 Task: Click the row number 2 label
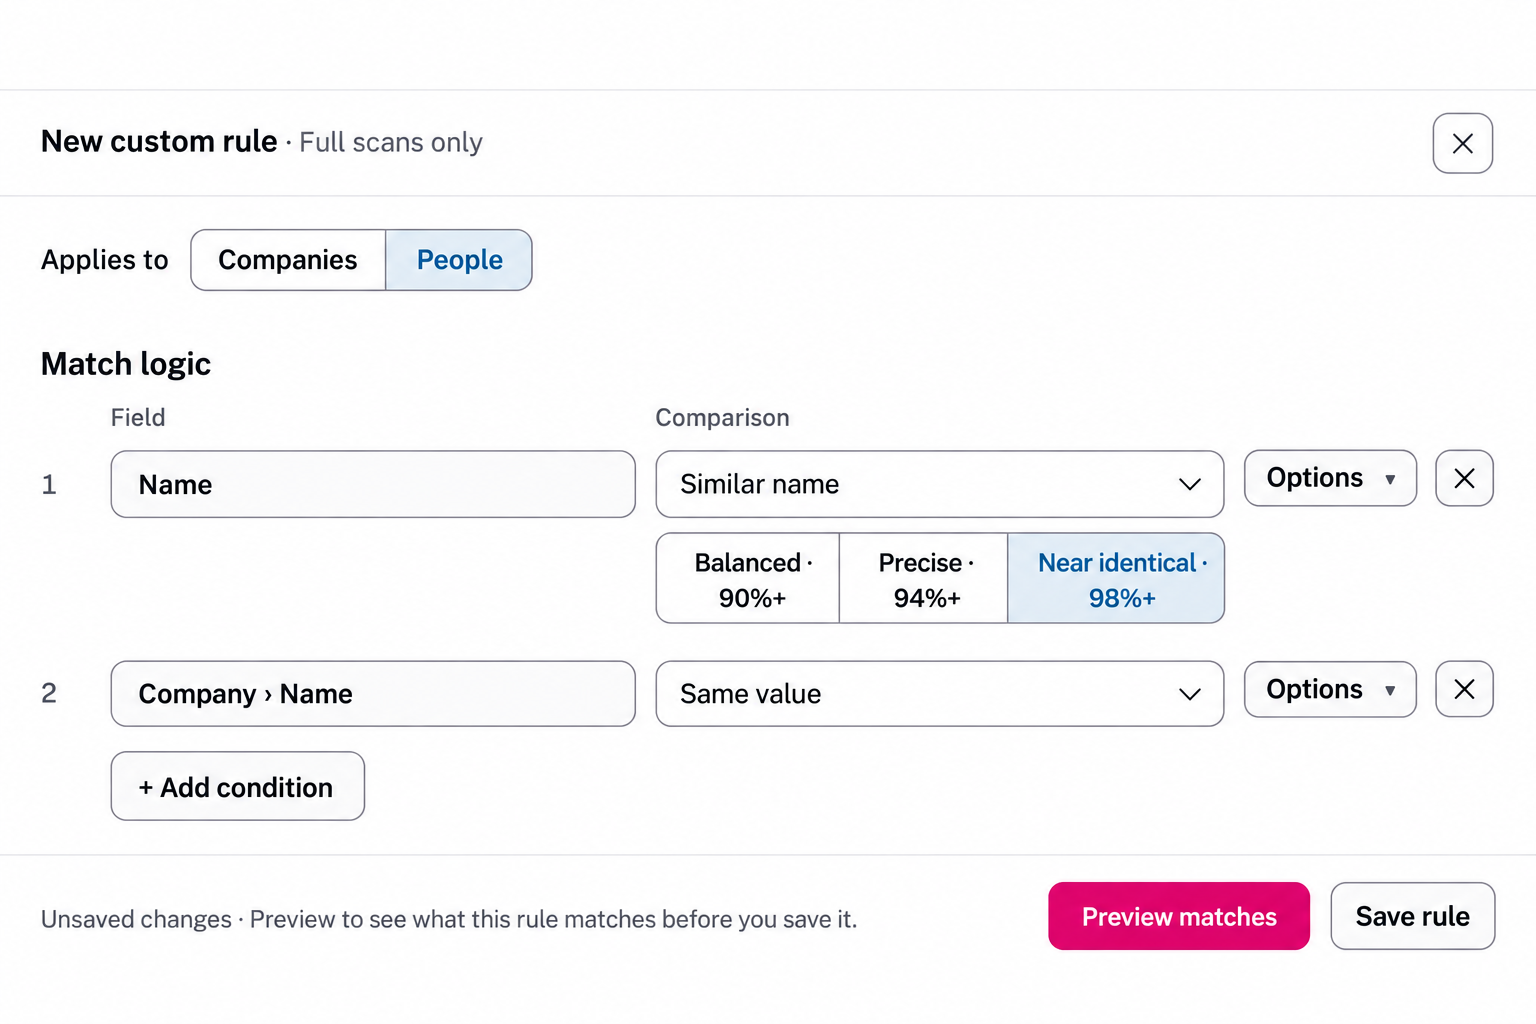tap(49, 693)
